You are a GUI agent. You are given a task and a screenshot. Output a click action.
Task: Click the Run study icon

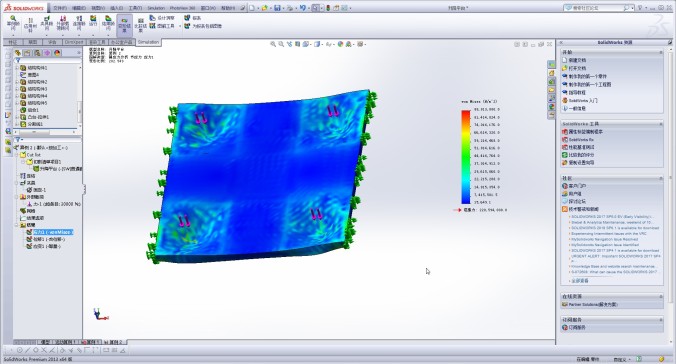point(93,21)
